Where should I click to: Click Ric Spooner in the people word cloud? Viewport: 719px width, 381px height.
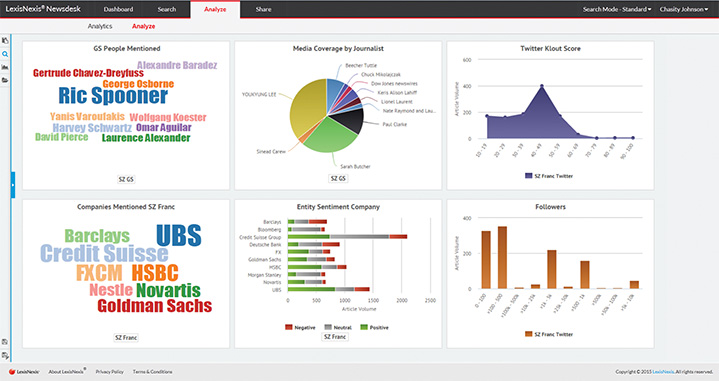[113, 96]
